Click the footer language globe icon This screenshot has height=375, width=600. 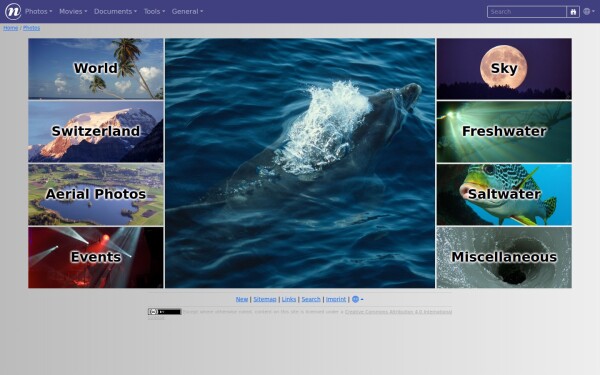[x=357, y=299]
